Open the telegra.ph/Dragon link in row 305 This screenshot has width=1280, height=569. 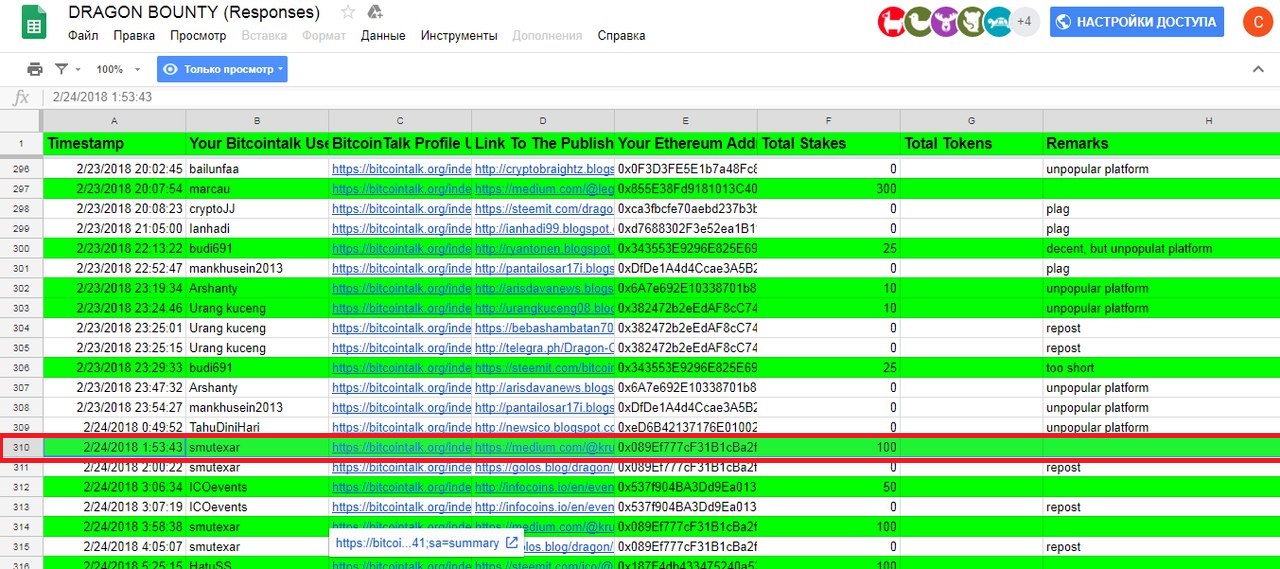pyautogui.click(x=544, y=347)
